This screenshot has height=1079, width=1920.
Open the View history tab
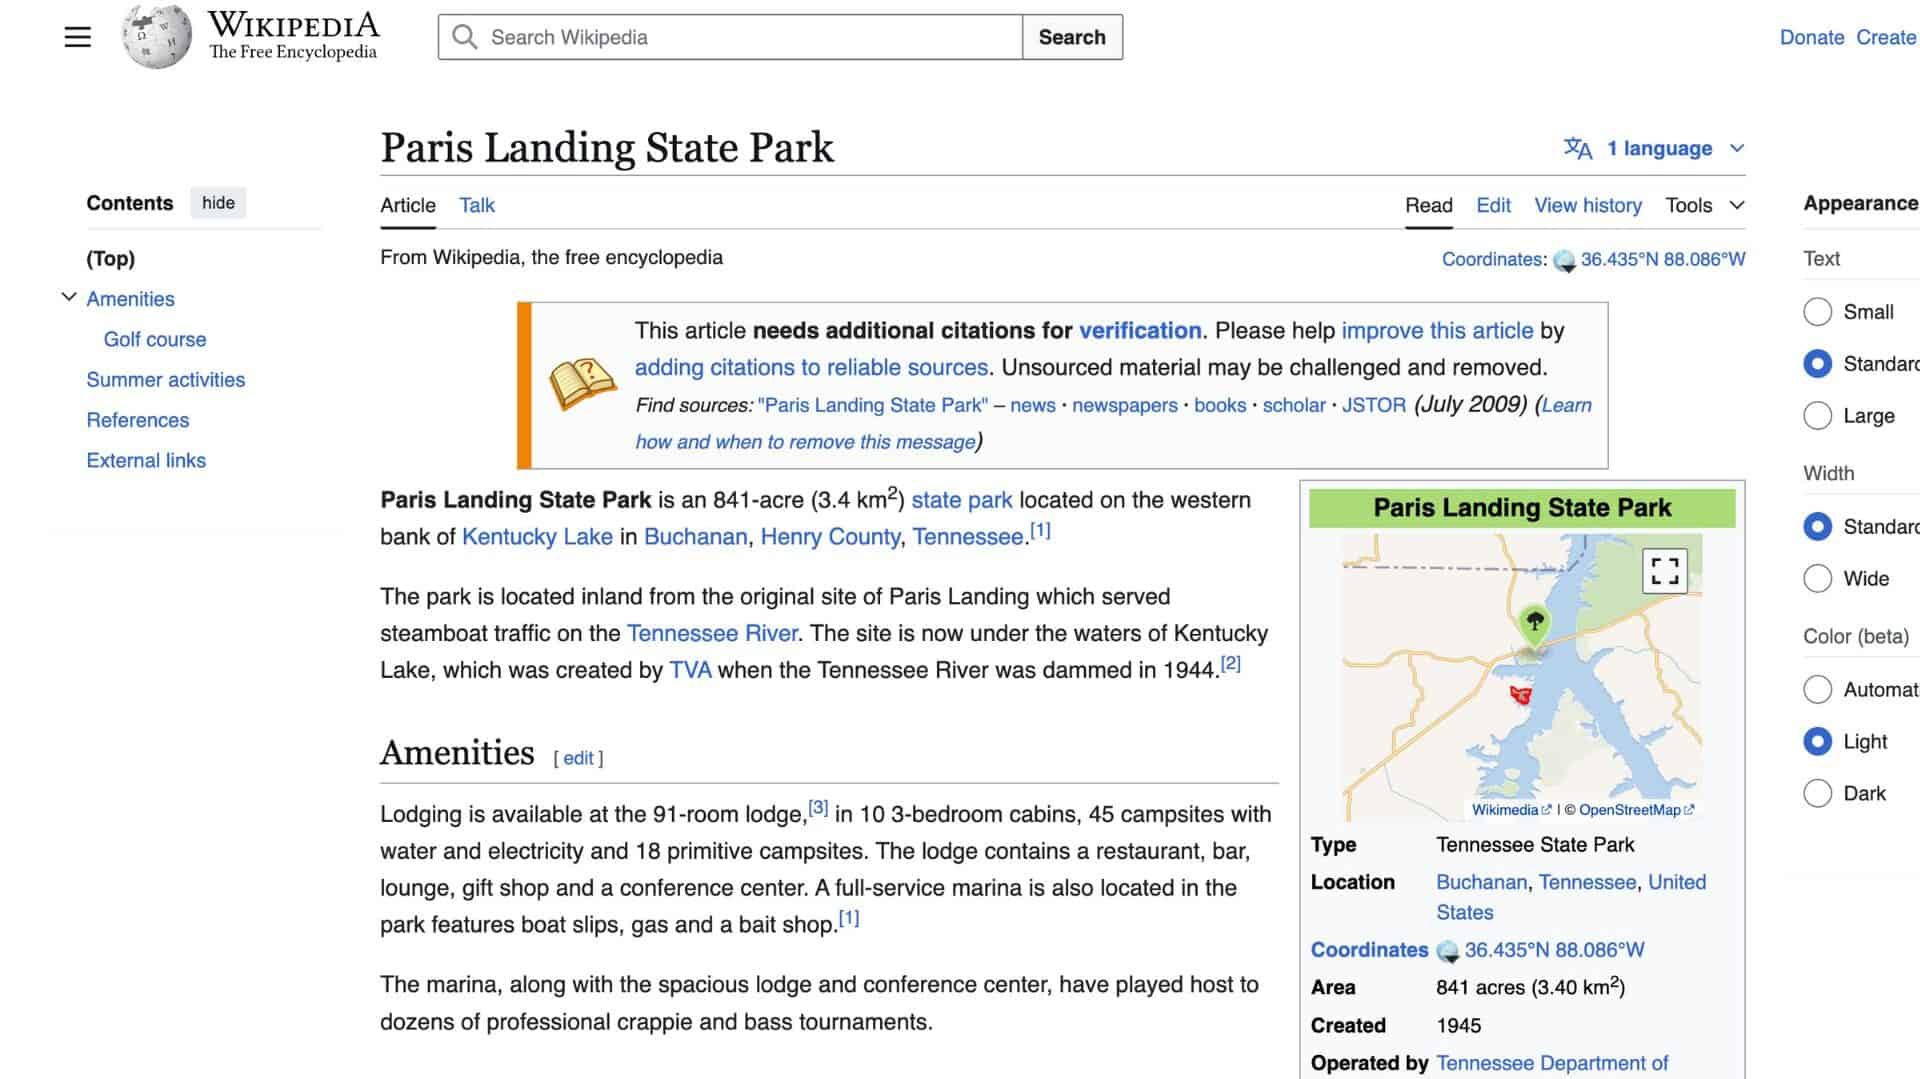1588,205
